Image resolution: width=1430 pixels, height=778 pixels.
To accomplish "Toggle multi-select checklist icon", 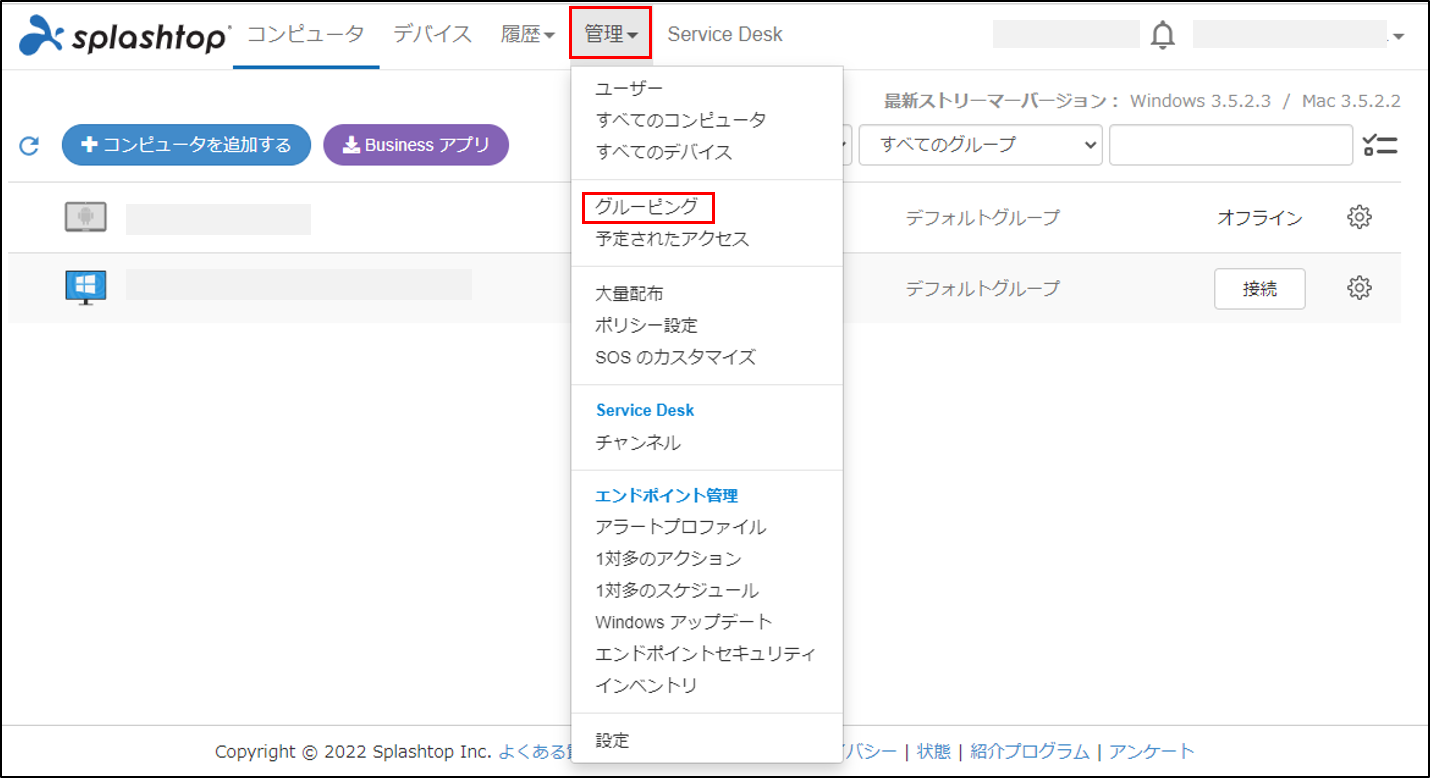I will [x=1380, y=145].
